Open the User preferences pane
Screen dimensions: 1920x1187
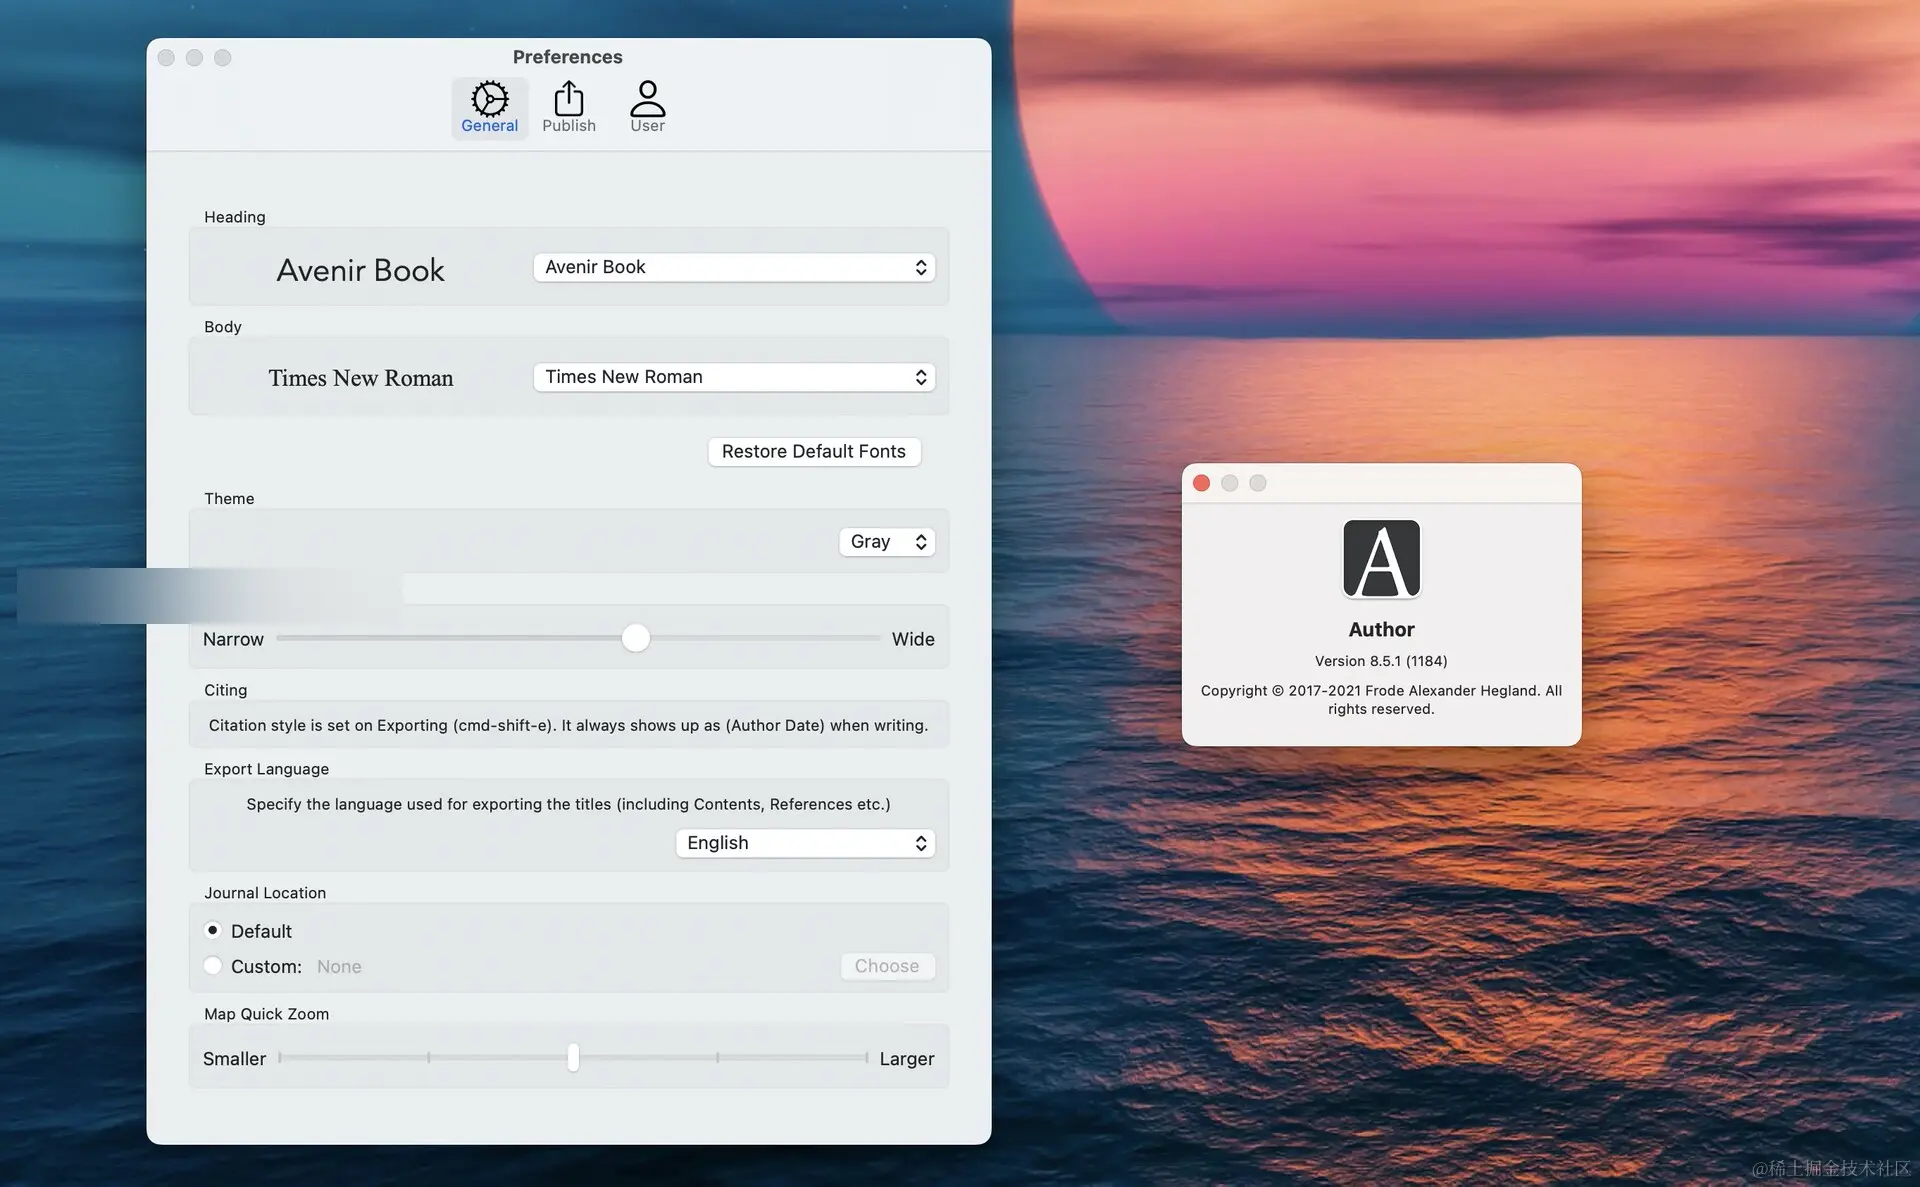647,106
